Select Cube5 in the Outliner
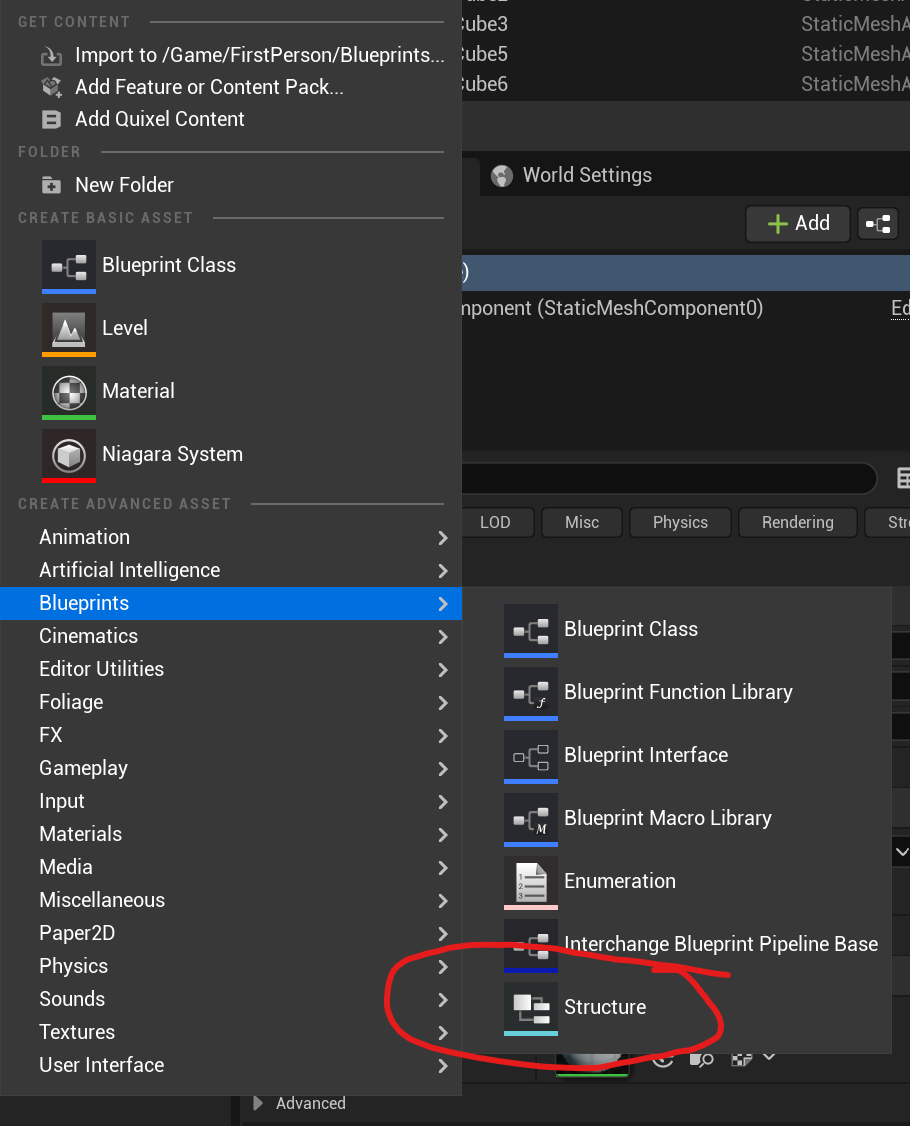Image resolution: width=910 pixels, height=1126 pixels. tap(686, 55)
